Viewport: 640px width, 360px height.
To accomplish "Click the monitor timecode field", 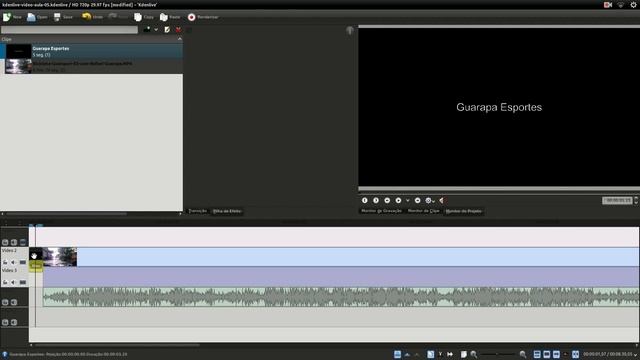I will point(617,200).
